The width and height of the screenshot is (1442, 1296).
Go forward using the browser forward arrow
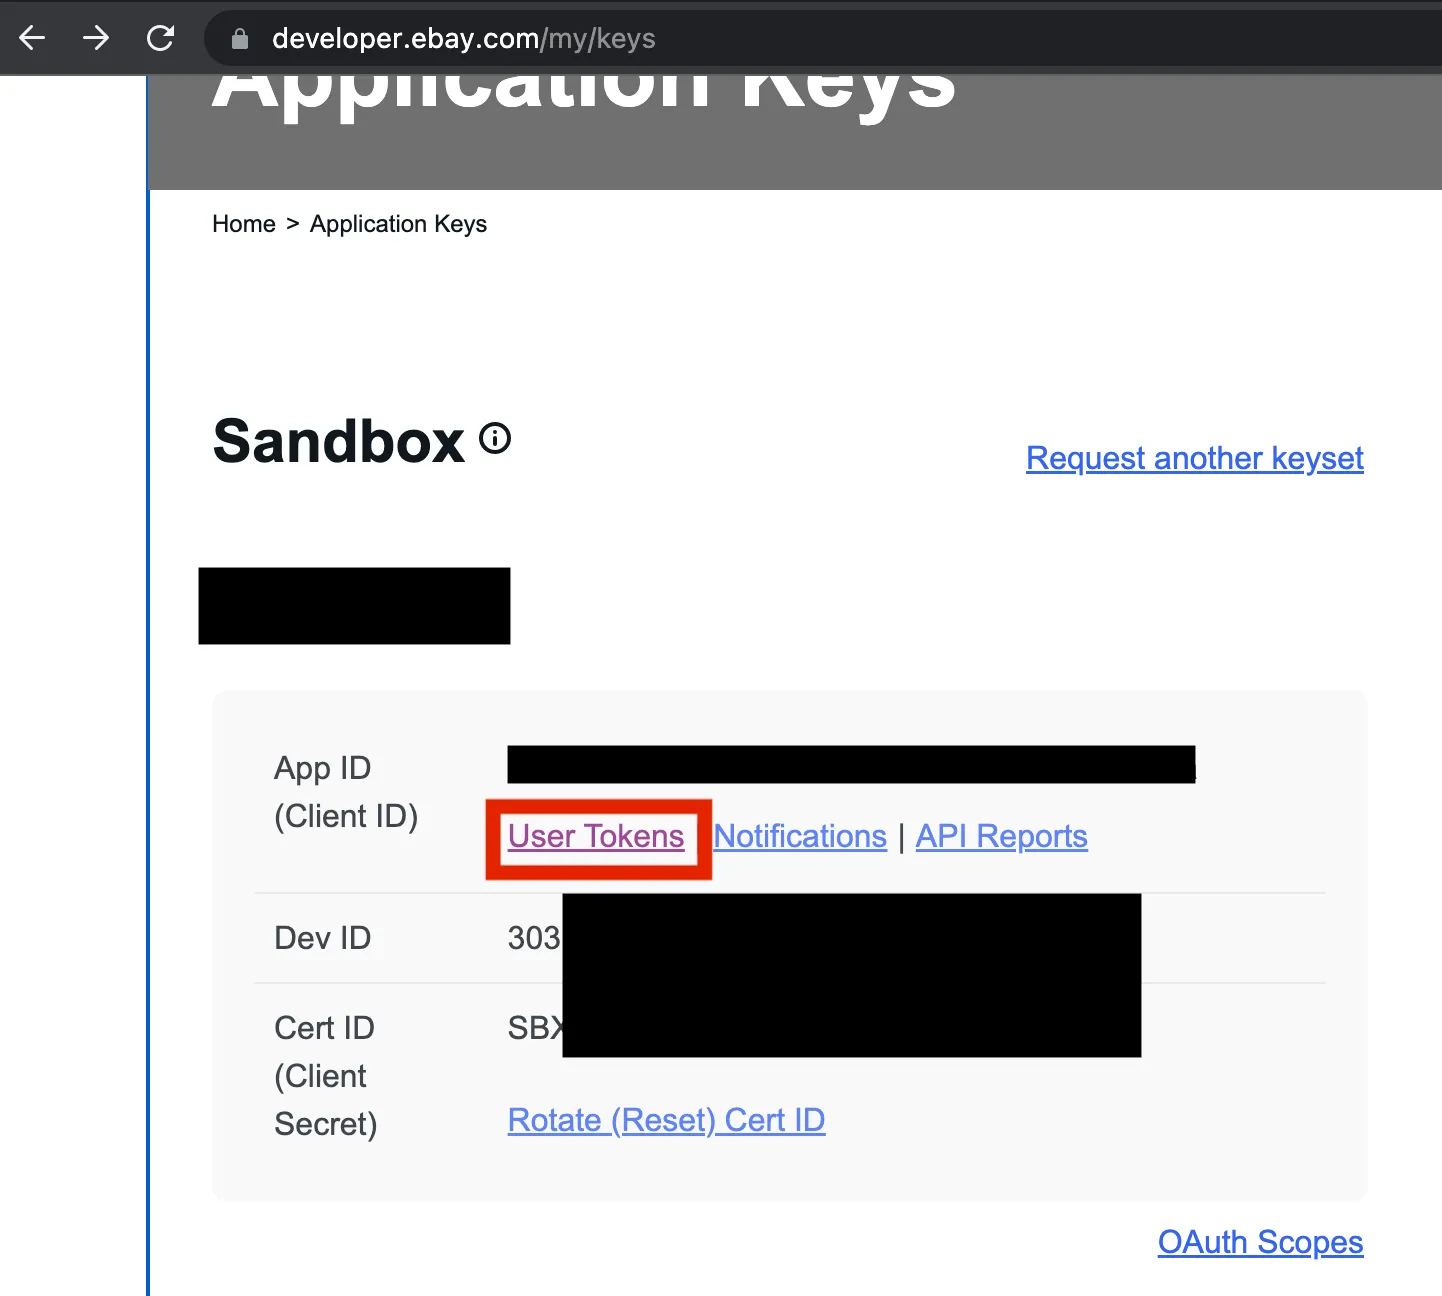[96, 38]
